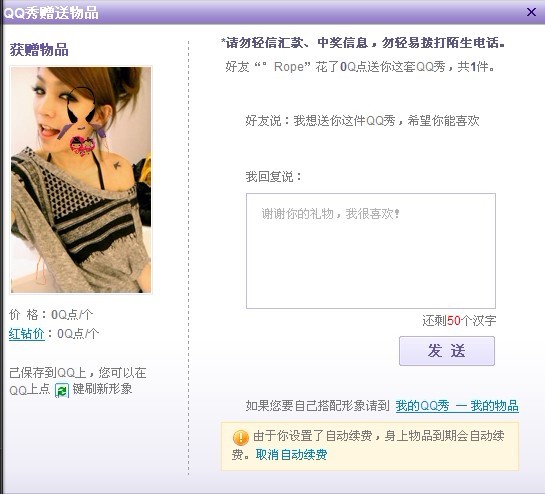Click the green refresh icon
This screenshot has height=494, width=545.
(x=62, y=390)
